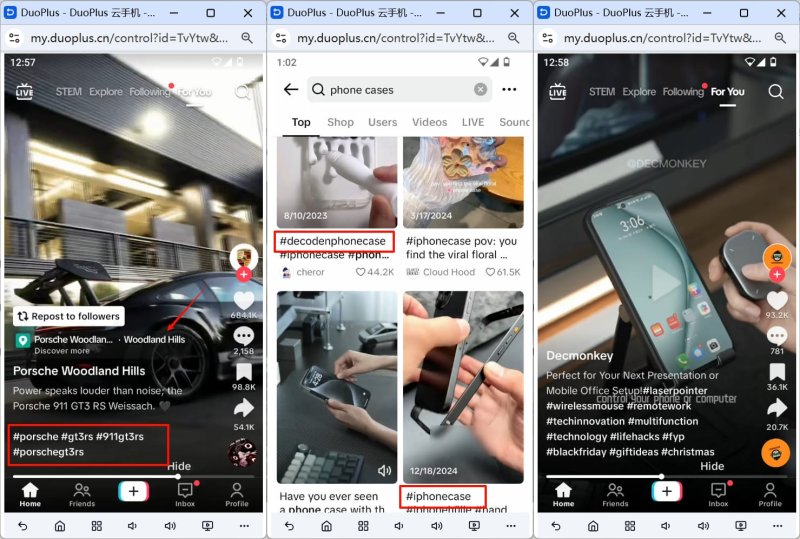The width and height of the screenshot is (800, 539).
Task: Unmute the keyboard phone case video
Action: (x=384, y=471)
